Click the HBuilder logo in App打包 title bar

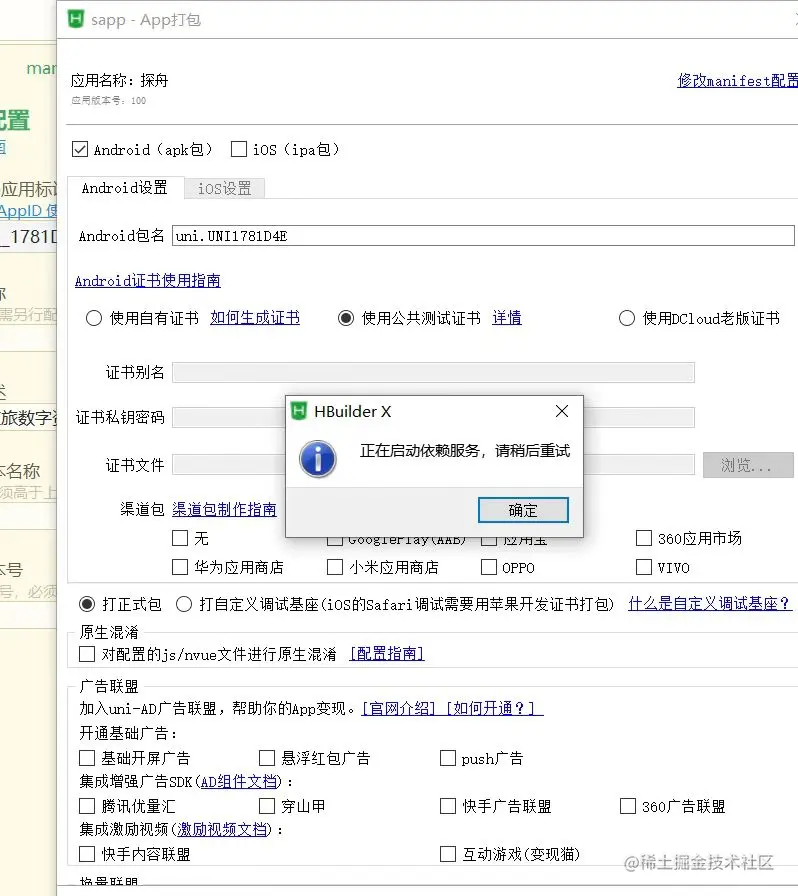pos(76,19)
